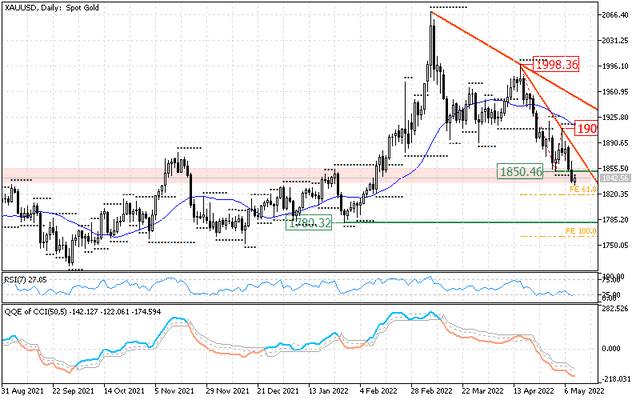
Task: Select the 31 Aug 2021 date marker
Action: coord(22,391)
